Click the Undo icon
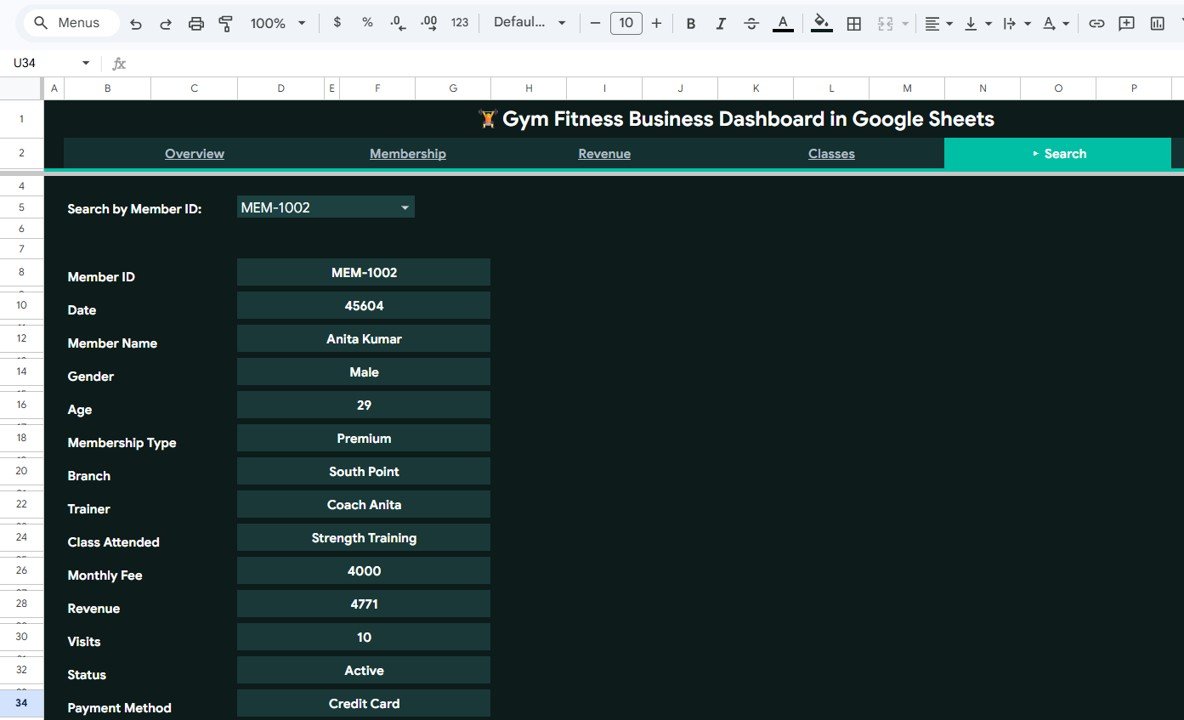1184x720 pixels. point(136,22)
